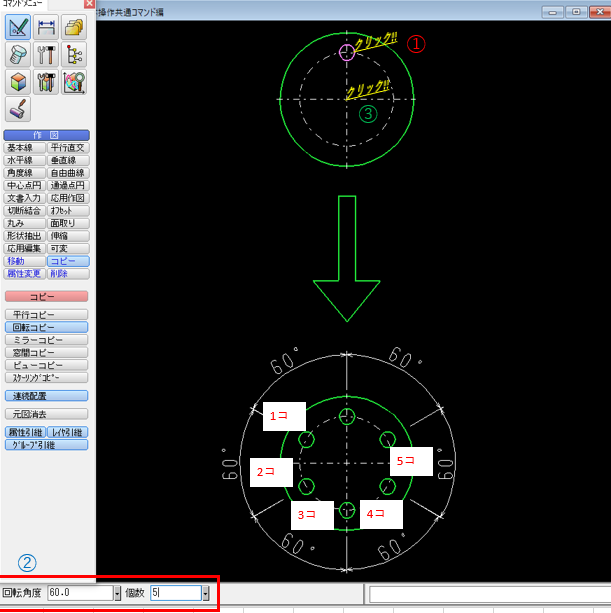Screen dimensions: 611x613
Task: Select the hammer and wrench tools icon
Action: pyautogui.click(x=46, y=55)
